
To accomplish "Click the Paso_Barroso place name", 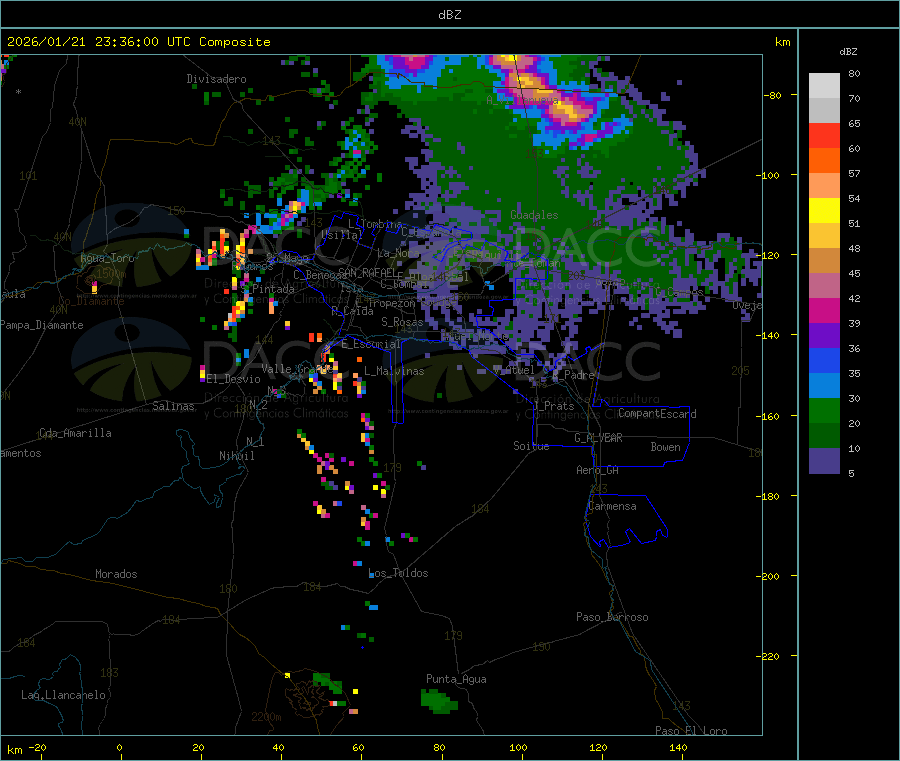I will 612,617.
